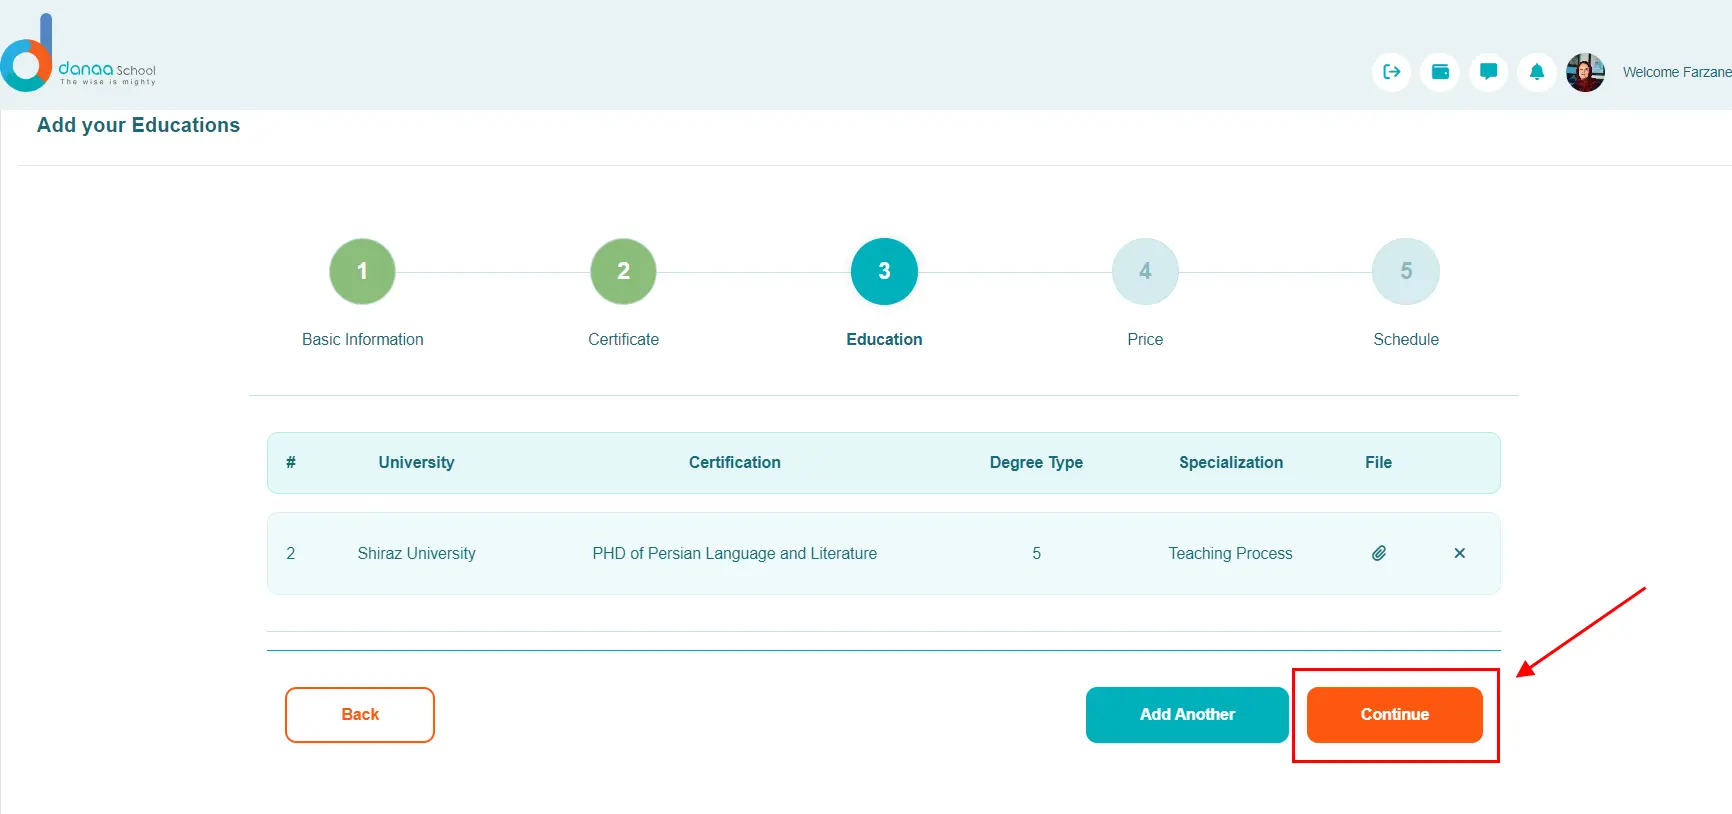Remove the Shiraz University education row

(x=1459, y=553)
